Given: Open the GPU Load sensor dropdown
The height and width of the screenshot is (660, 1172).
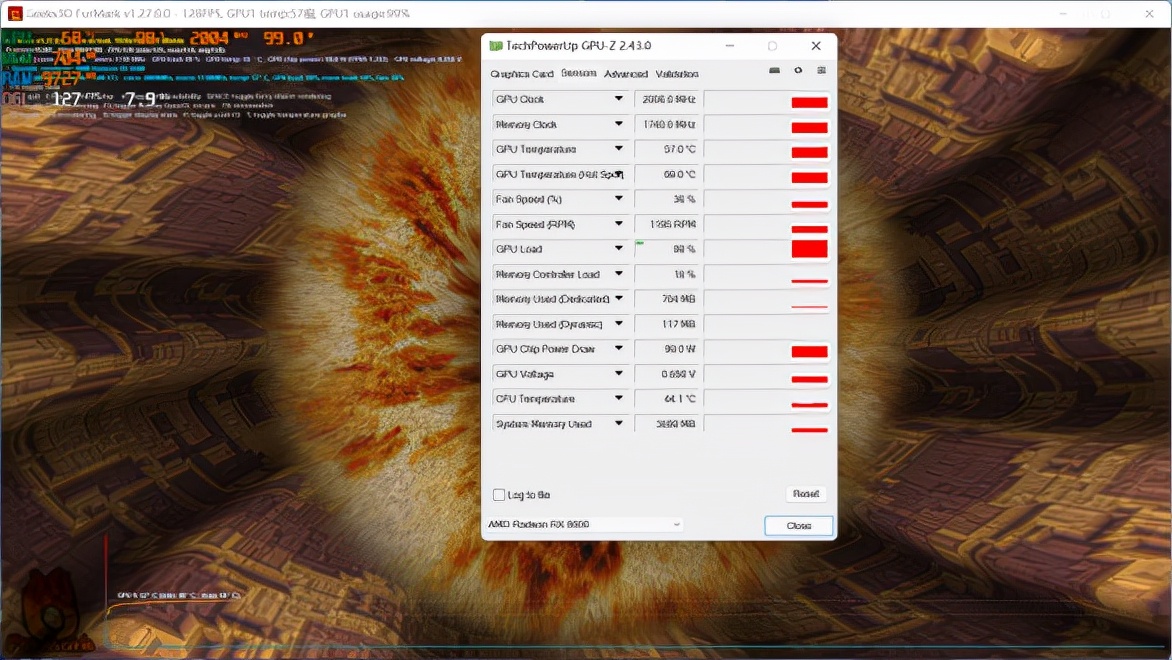Looking at the screenshot, I should click(x=618, y=249).
